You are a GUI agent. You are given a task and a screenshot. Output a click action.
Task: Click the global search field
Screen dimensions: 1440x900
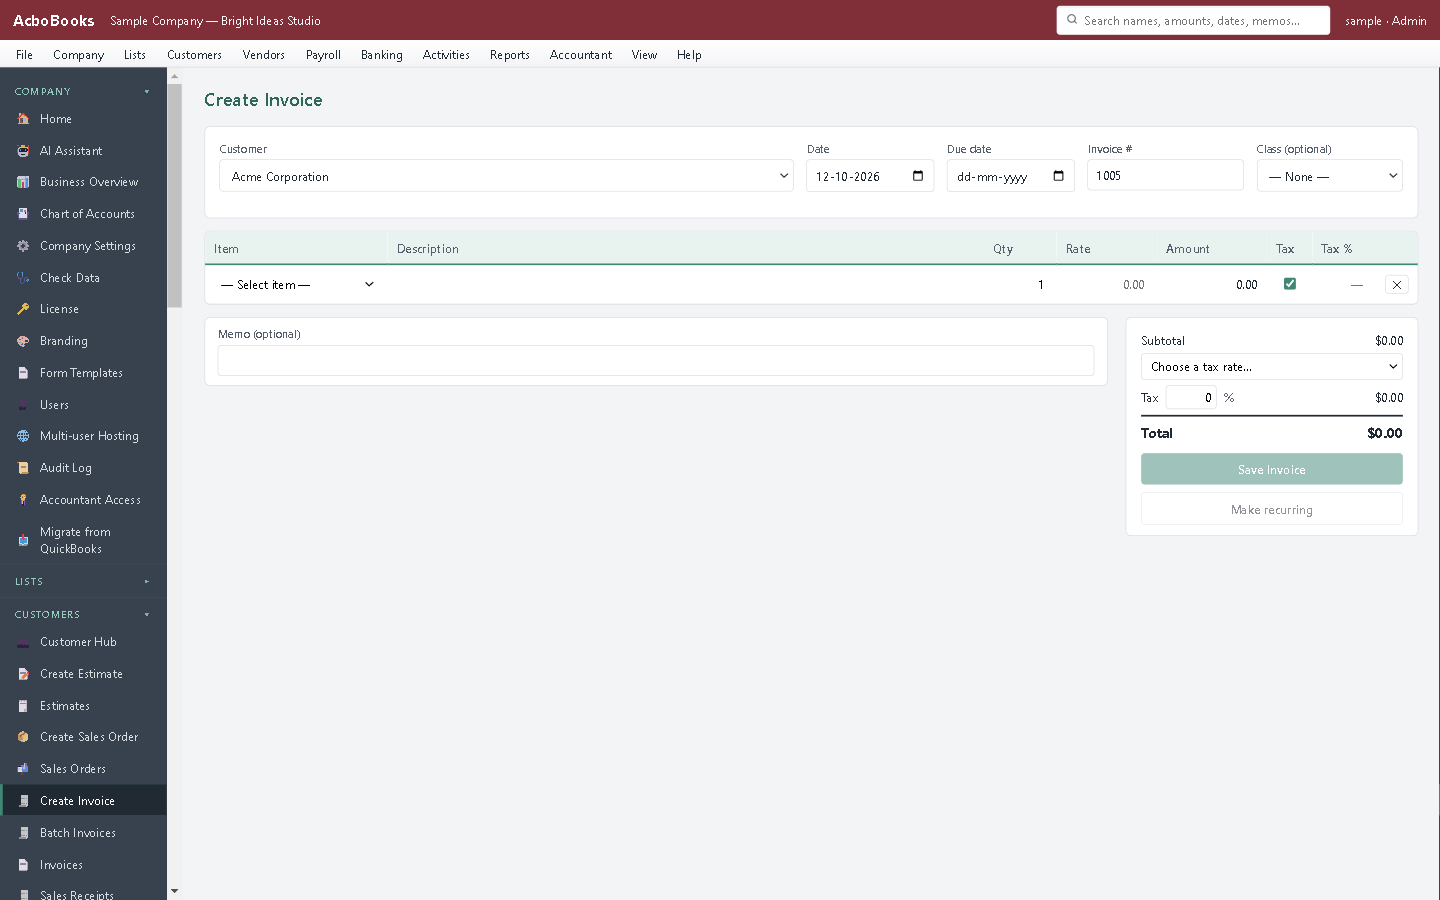[x=1193, y=20]
